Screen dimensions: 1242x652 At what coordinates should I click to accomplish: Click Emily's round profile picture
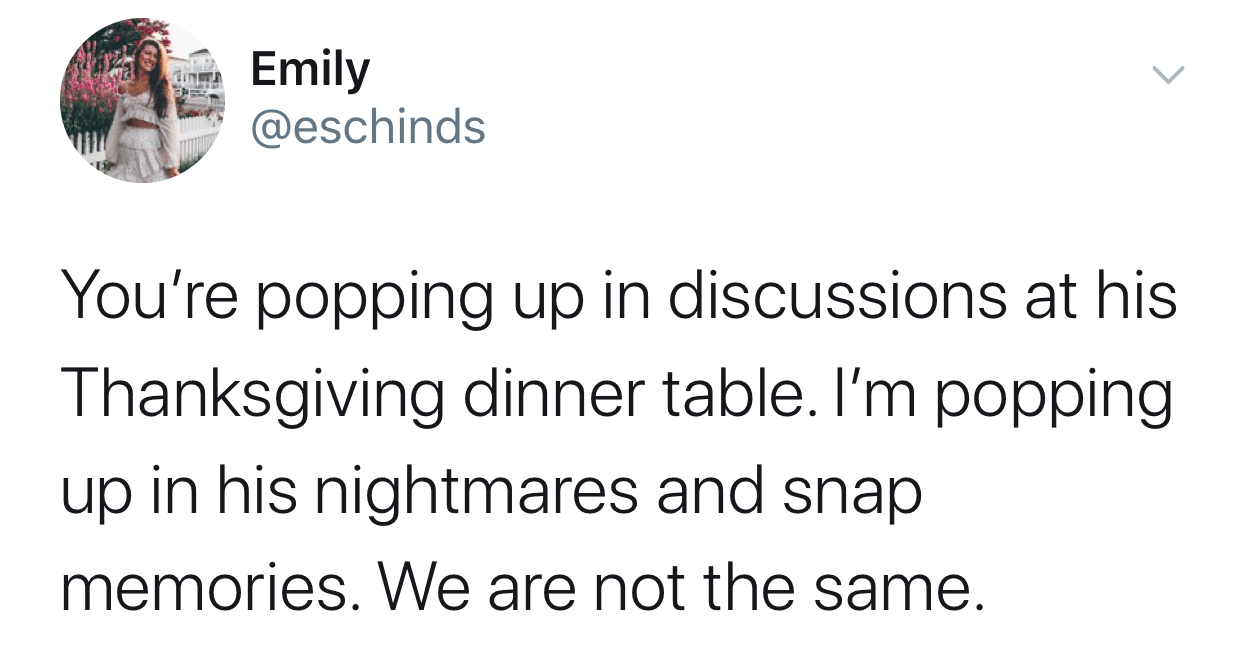click(142, 100)
